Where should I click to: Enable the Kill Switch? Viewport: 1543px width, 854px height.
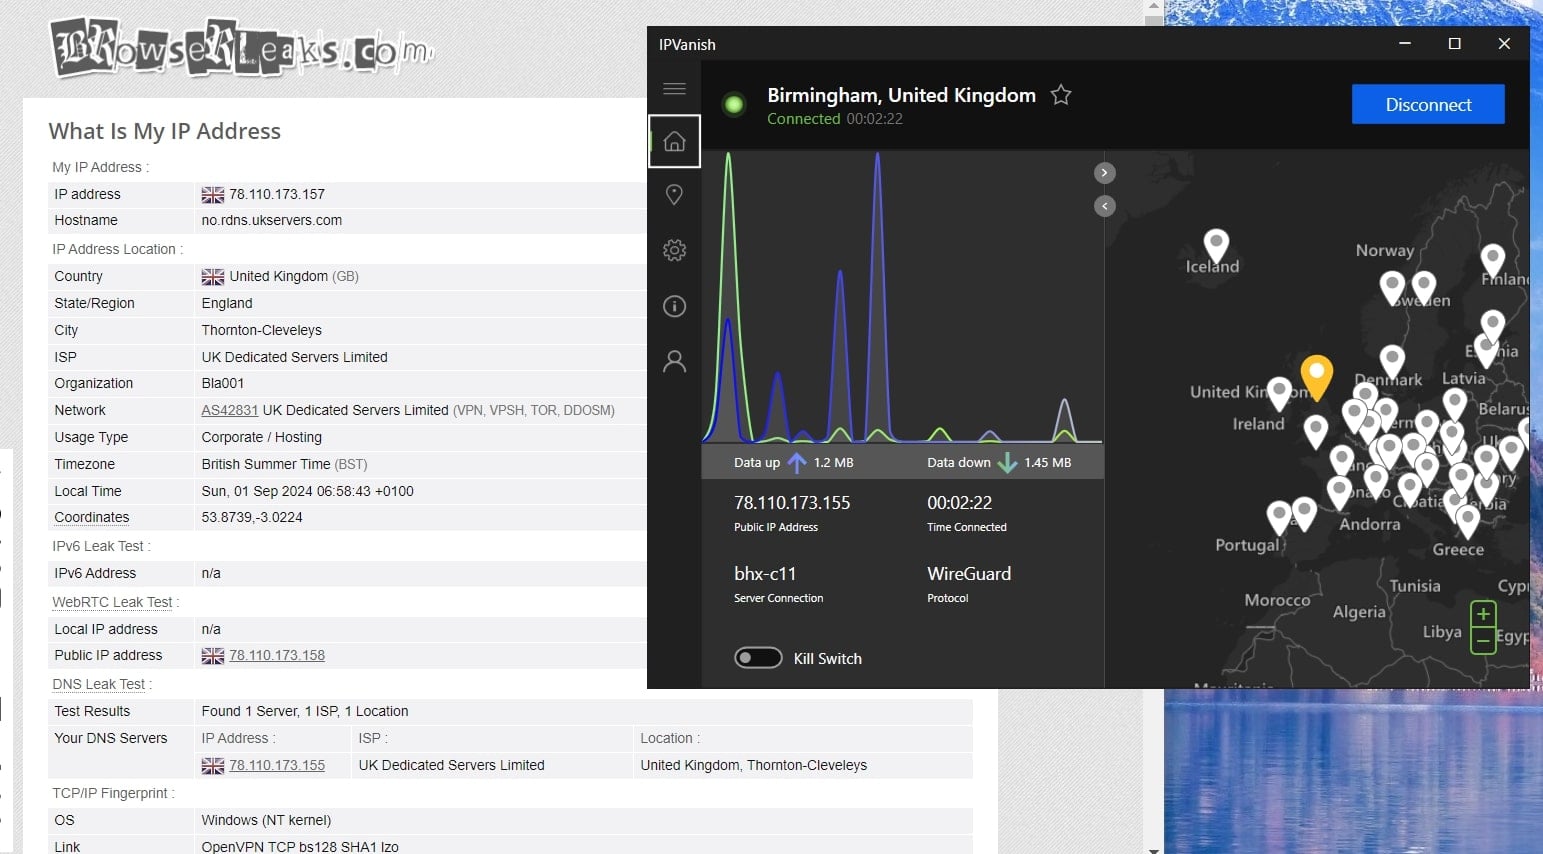[x=758, y=657]
